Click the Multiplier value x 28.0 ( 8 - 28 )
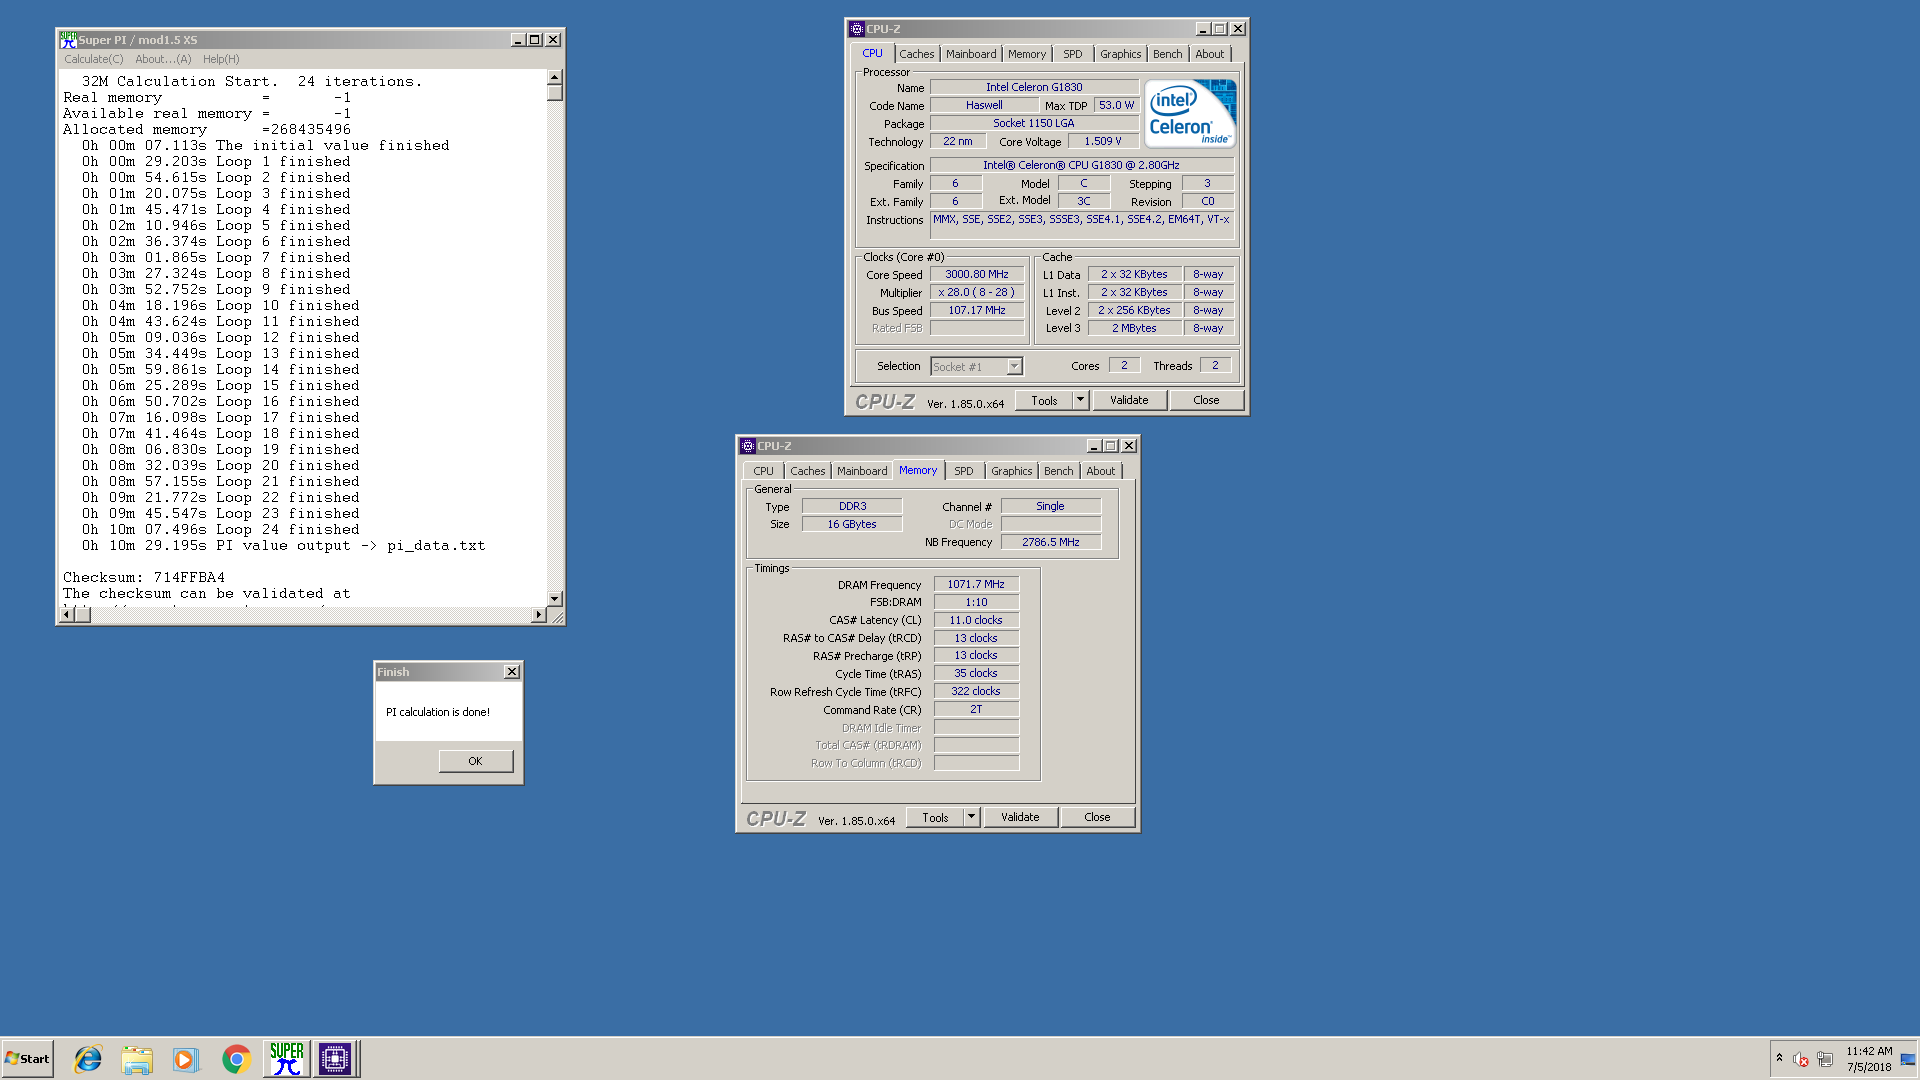The width and height of the screenshot is (1920, 1080). [977, 292]
